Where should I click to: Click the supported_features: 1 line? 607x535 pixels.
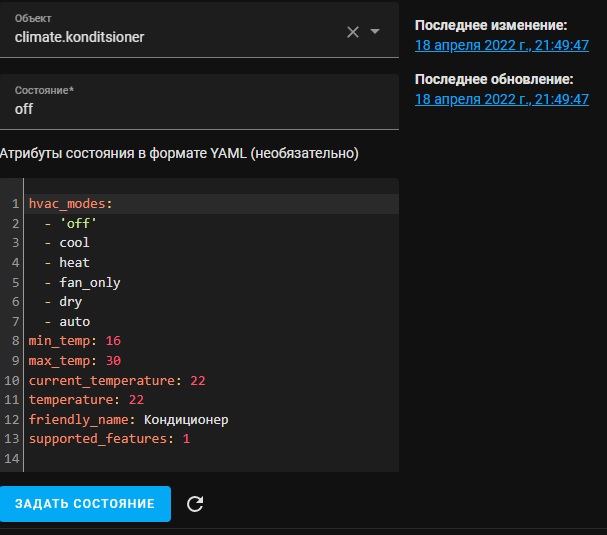point(109,439)
